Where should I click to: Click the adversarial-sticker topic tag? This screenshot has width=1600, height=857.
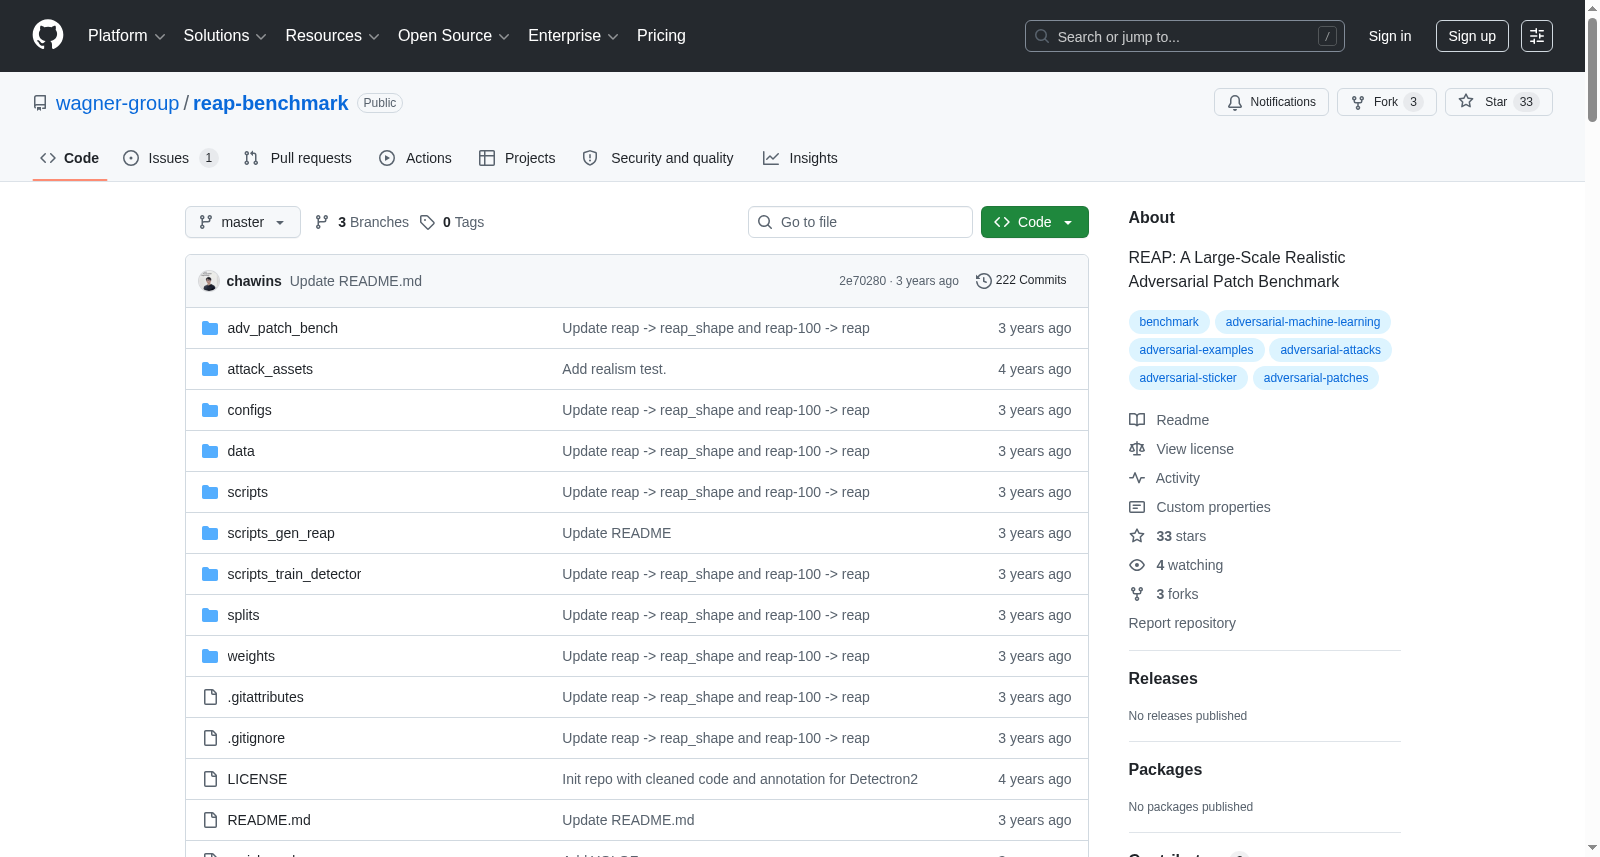click(1188, 378)
